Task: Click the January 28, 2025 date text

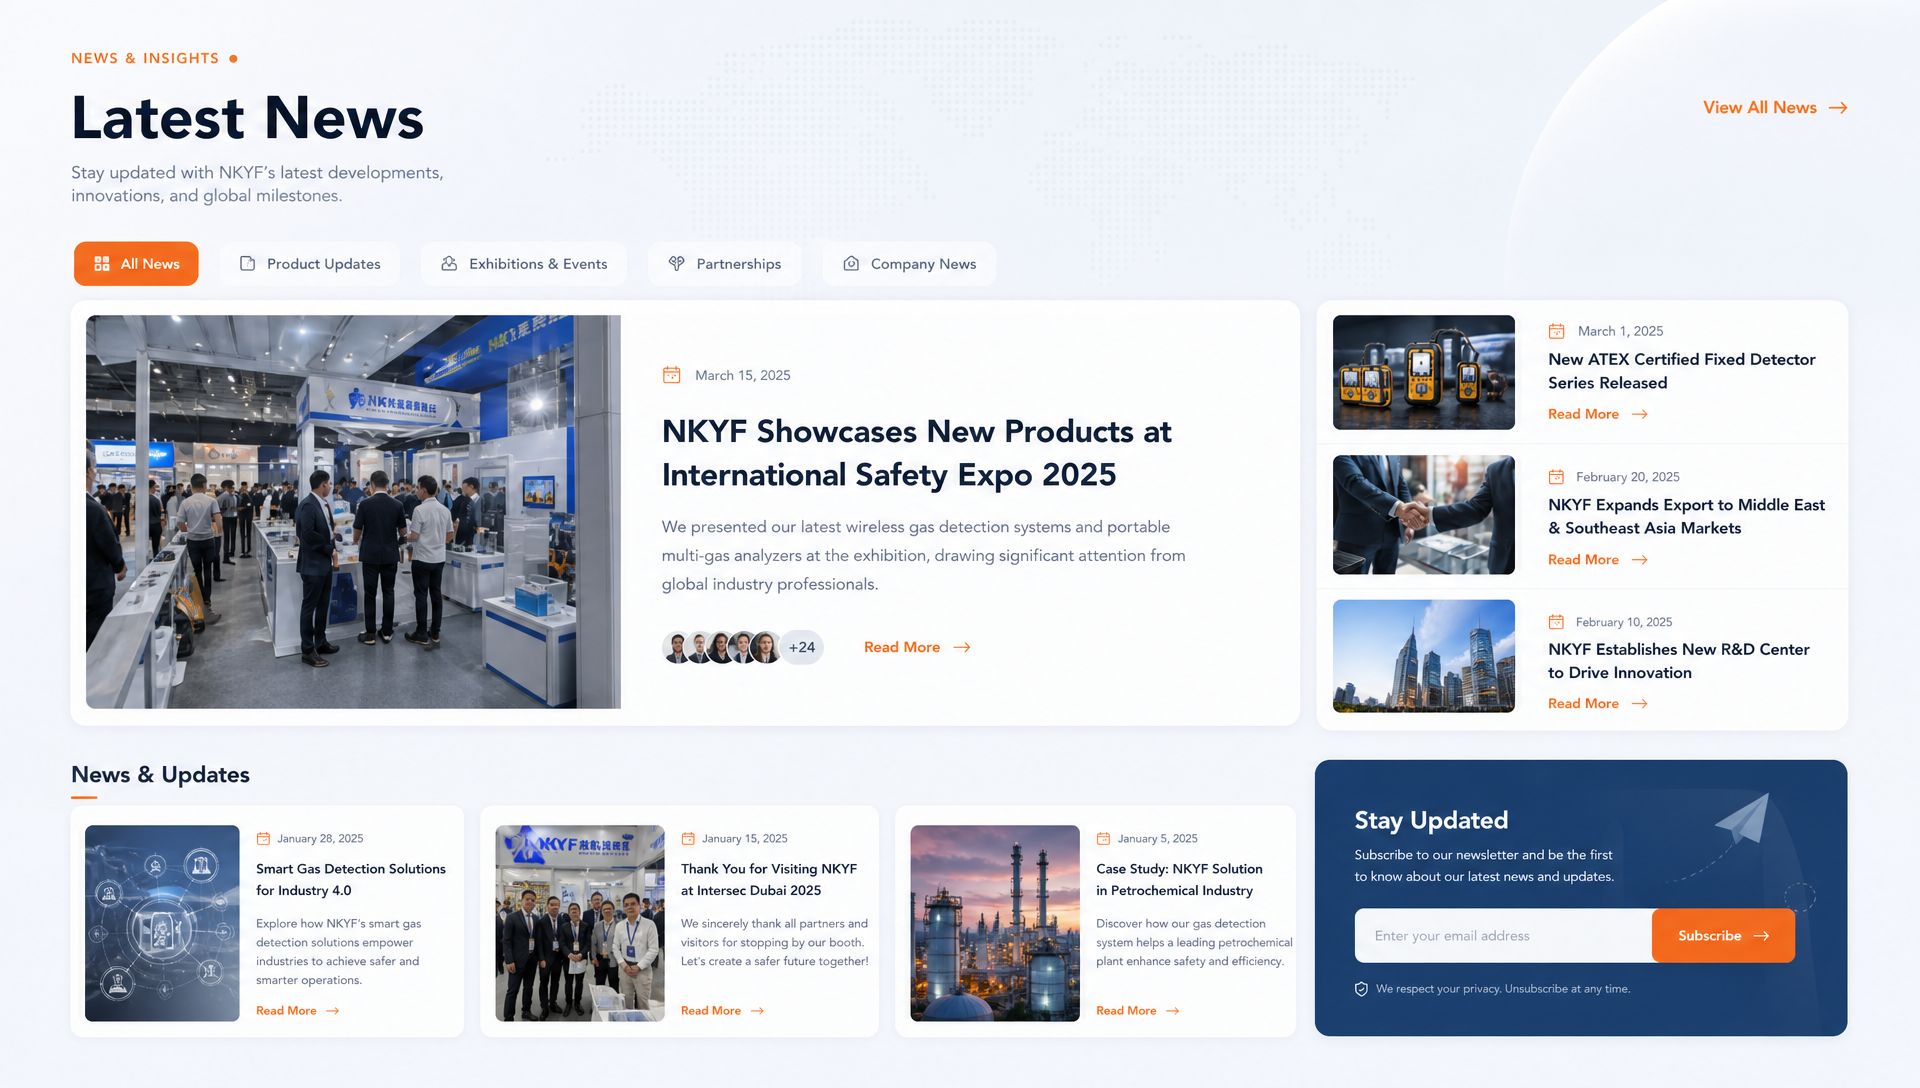Action: 320,839
